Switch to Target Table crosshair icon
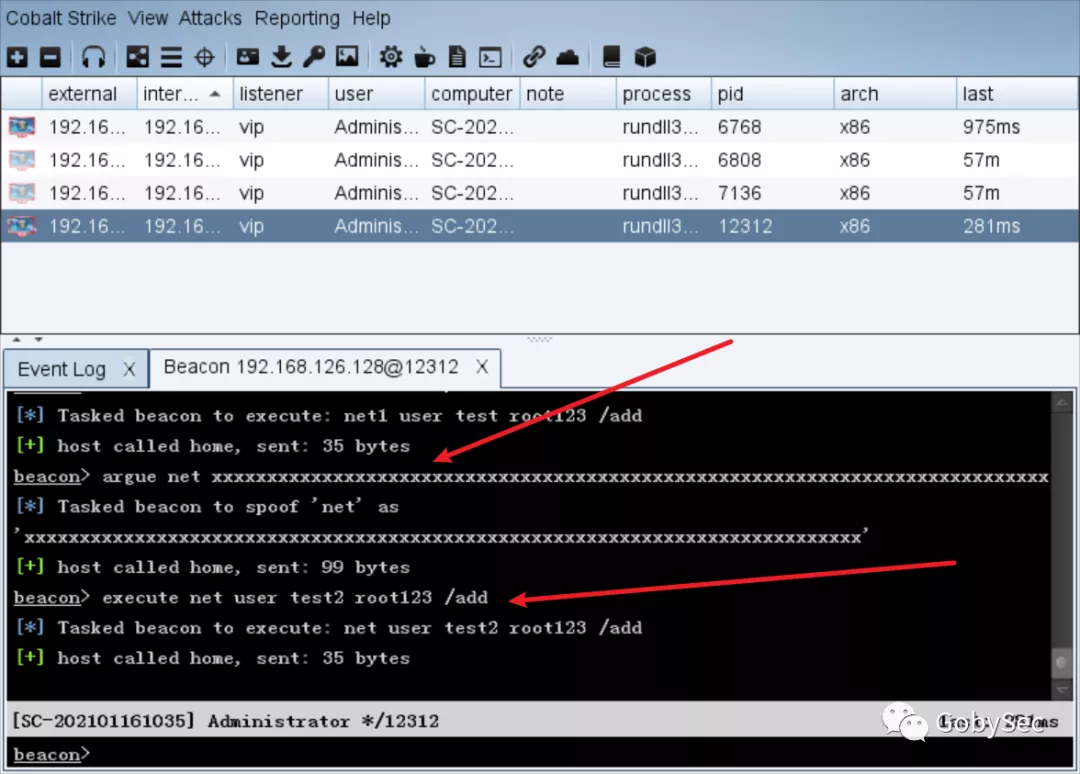The width and height of the screenshot is (1080, 774). pyautogui.click(x=205, y=57)
